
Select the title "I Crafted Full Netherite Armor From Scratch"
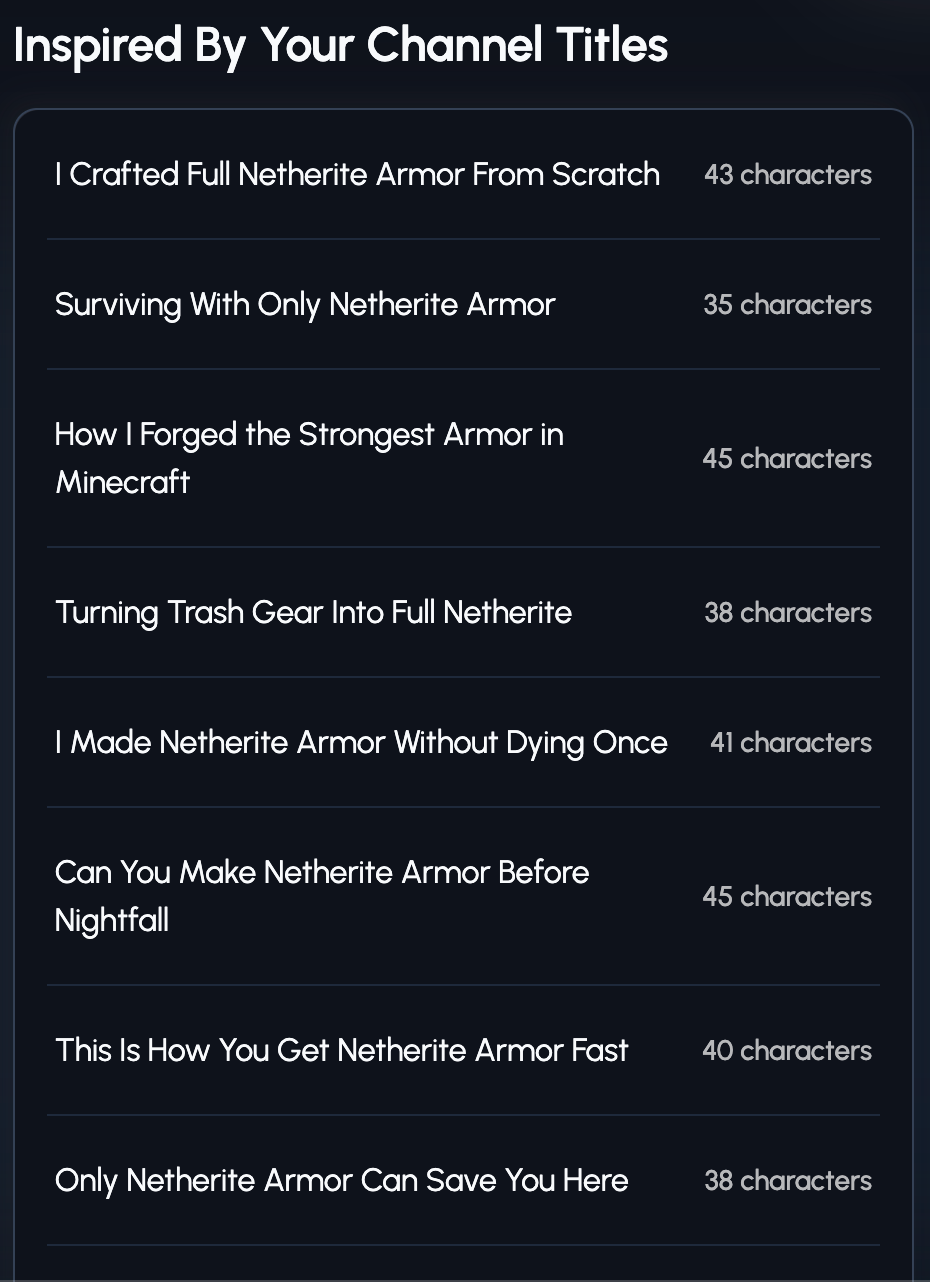357,175
